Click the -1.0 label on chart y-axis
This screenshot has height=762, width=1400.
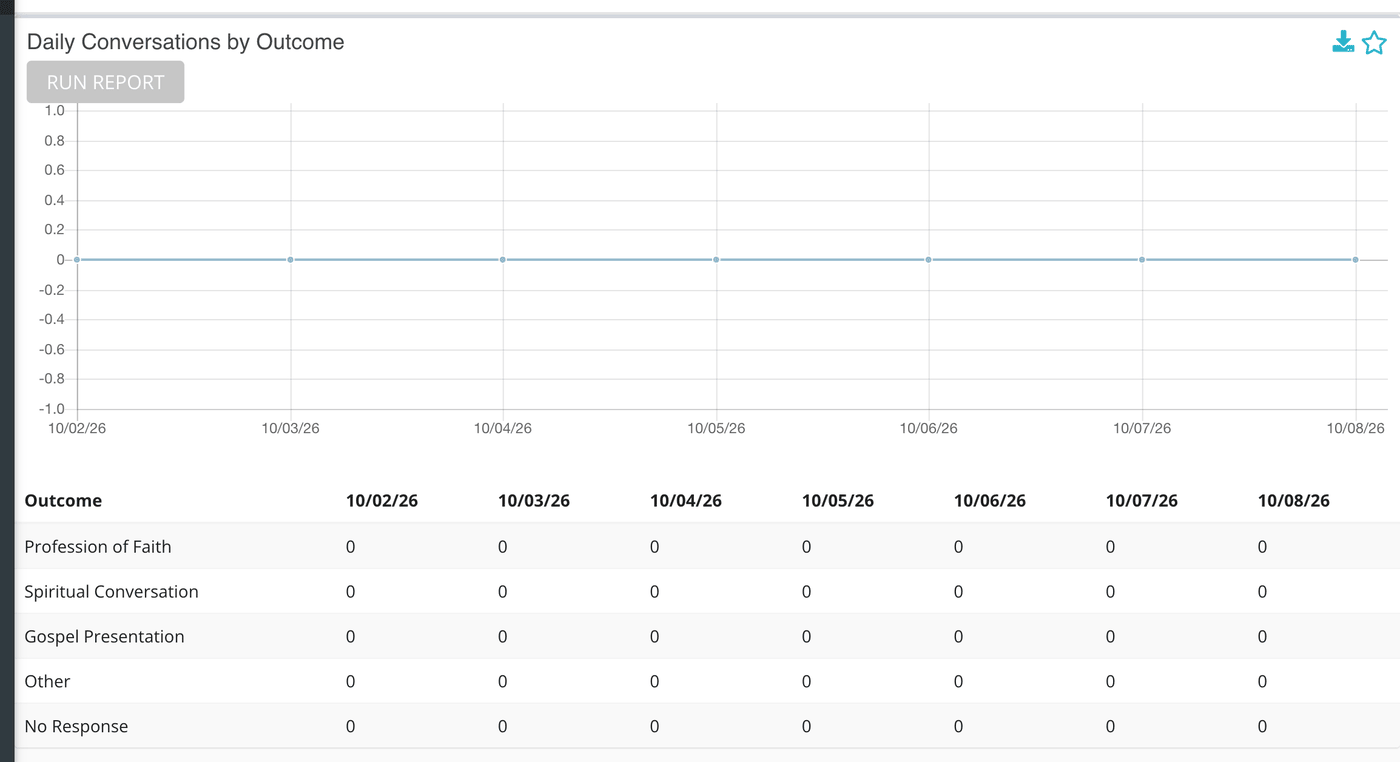(x=52, y=409)
